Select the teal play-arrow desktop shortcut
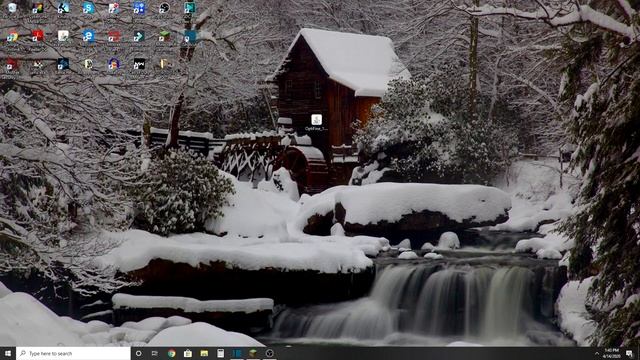Image resolution: width=640 pixels, height=360 pixels. click(189, 8)
